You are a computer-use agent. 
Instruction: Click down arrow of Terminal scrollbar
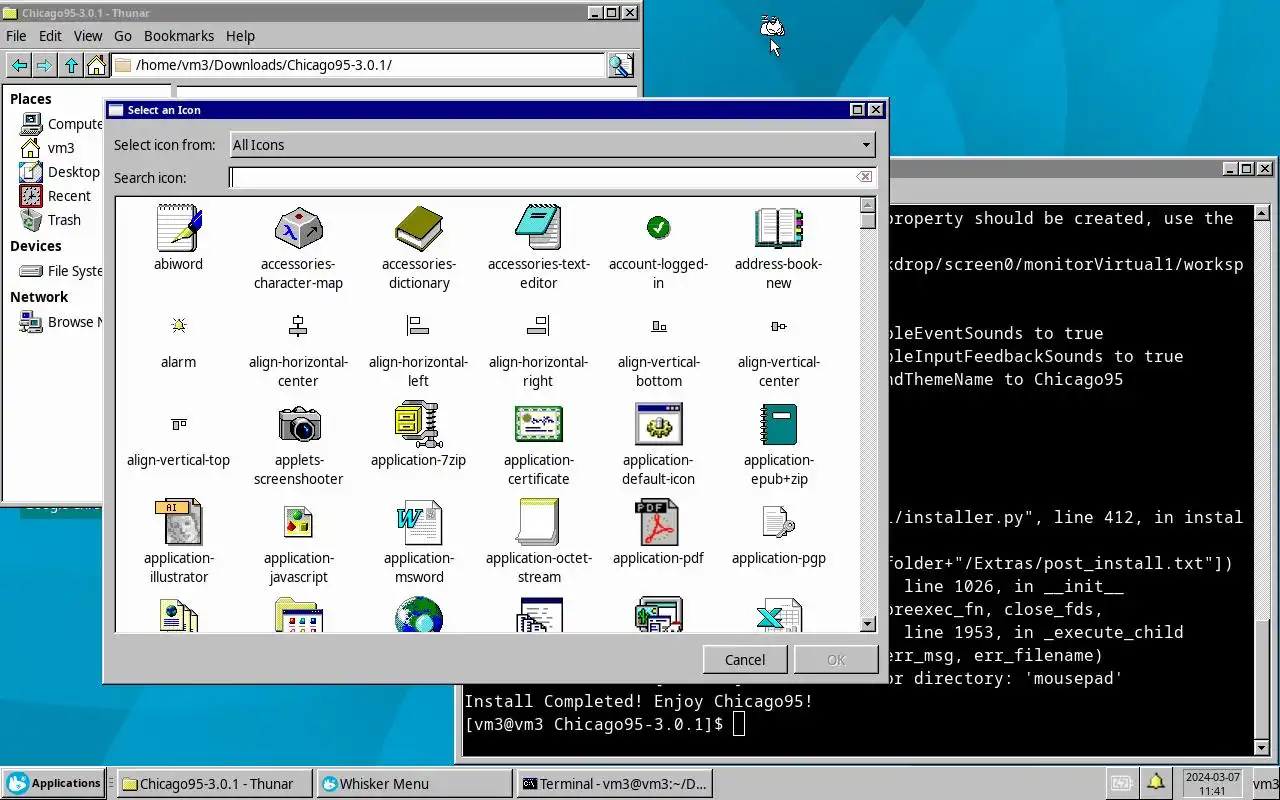(x=1262, y=748)
